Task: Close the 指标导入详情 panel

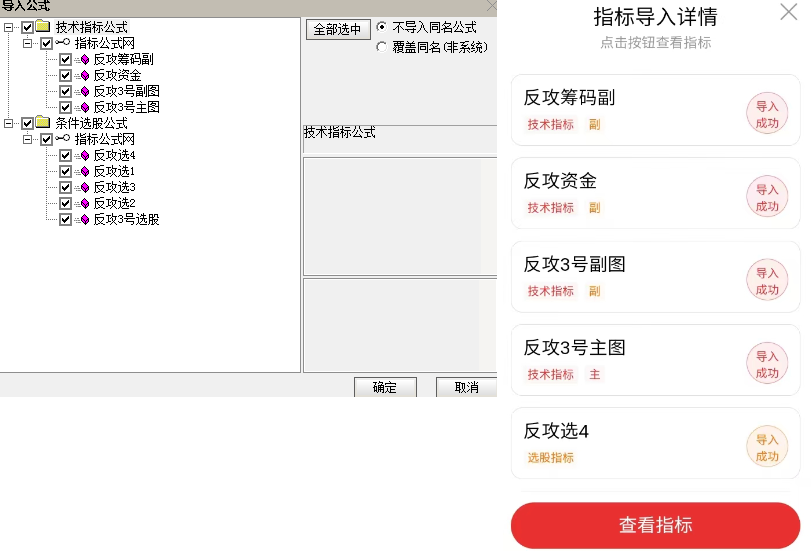Action: coord(789,11)
